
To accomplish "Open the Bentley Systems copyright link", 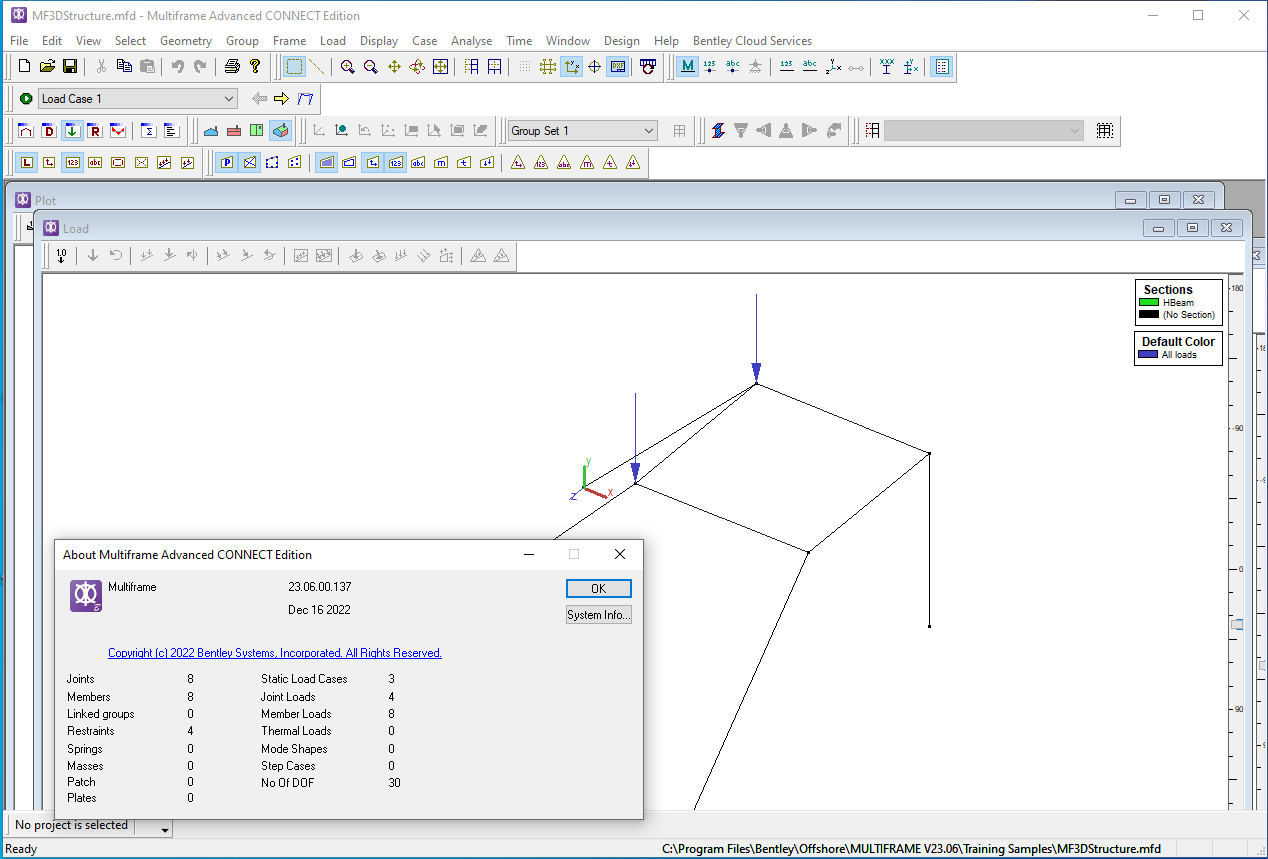I will (275, 653).
